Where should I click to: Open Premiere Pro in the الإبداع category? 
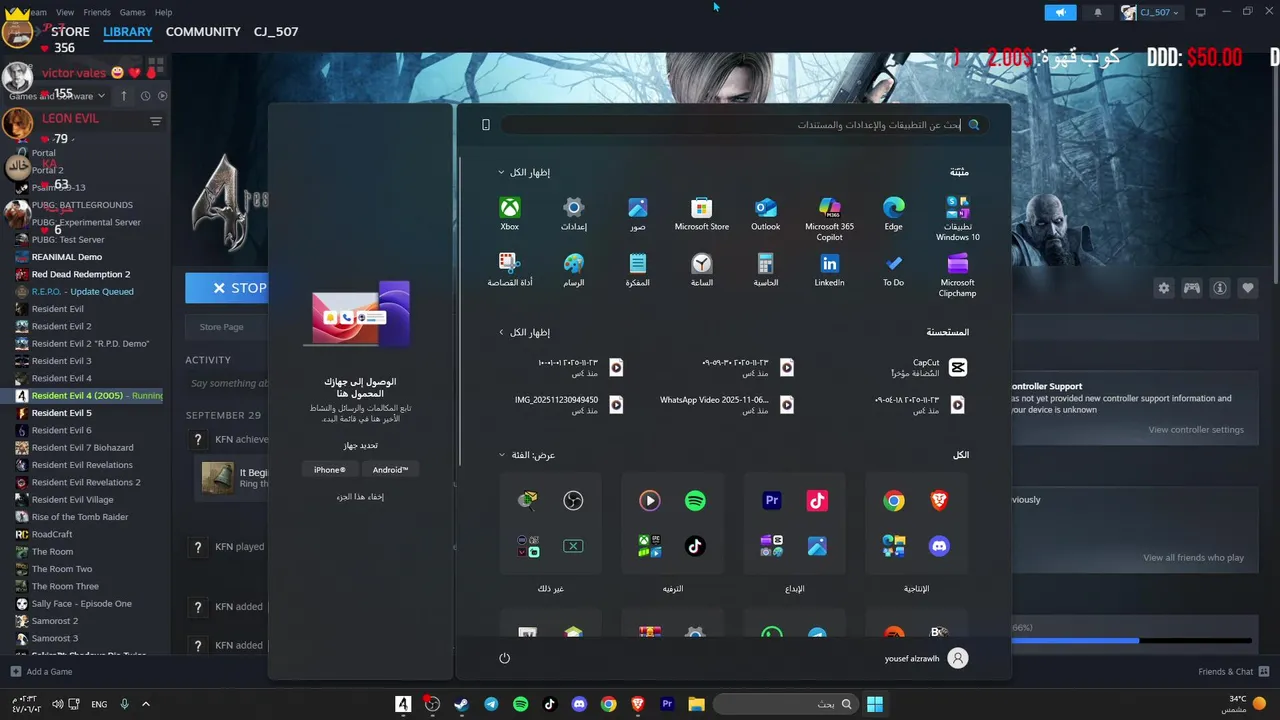[x=772, y=501]
